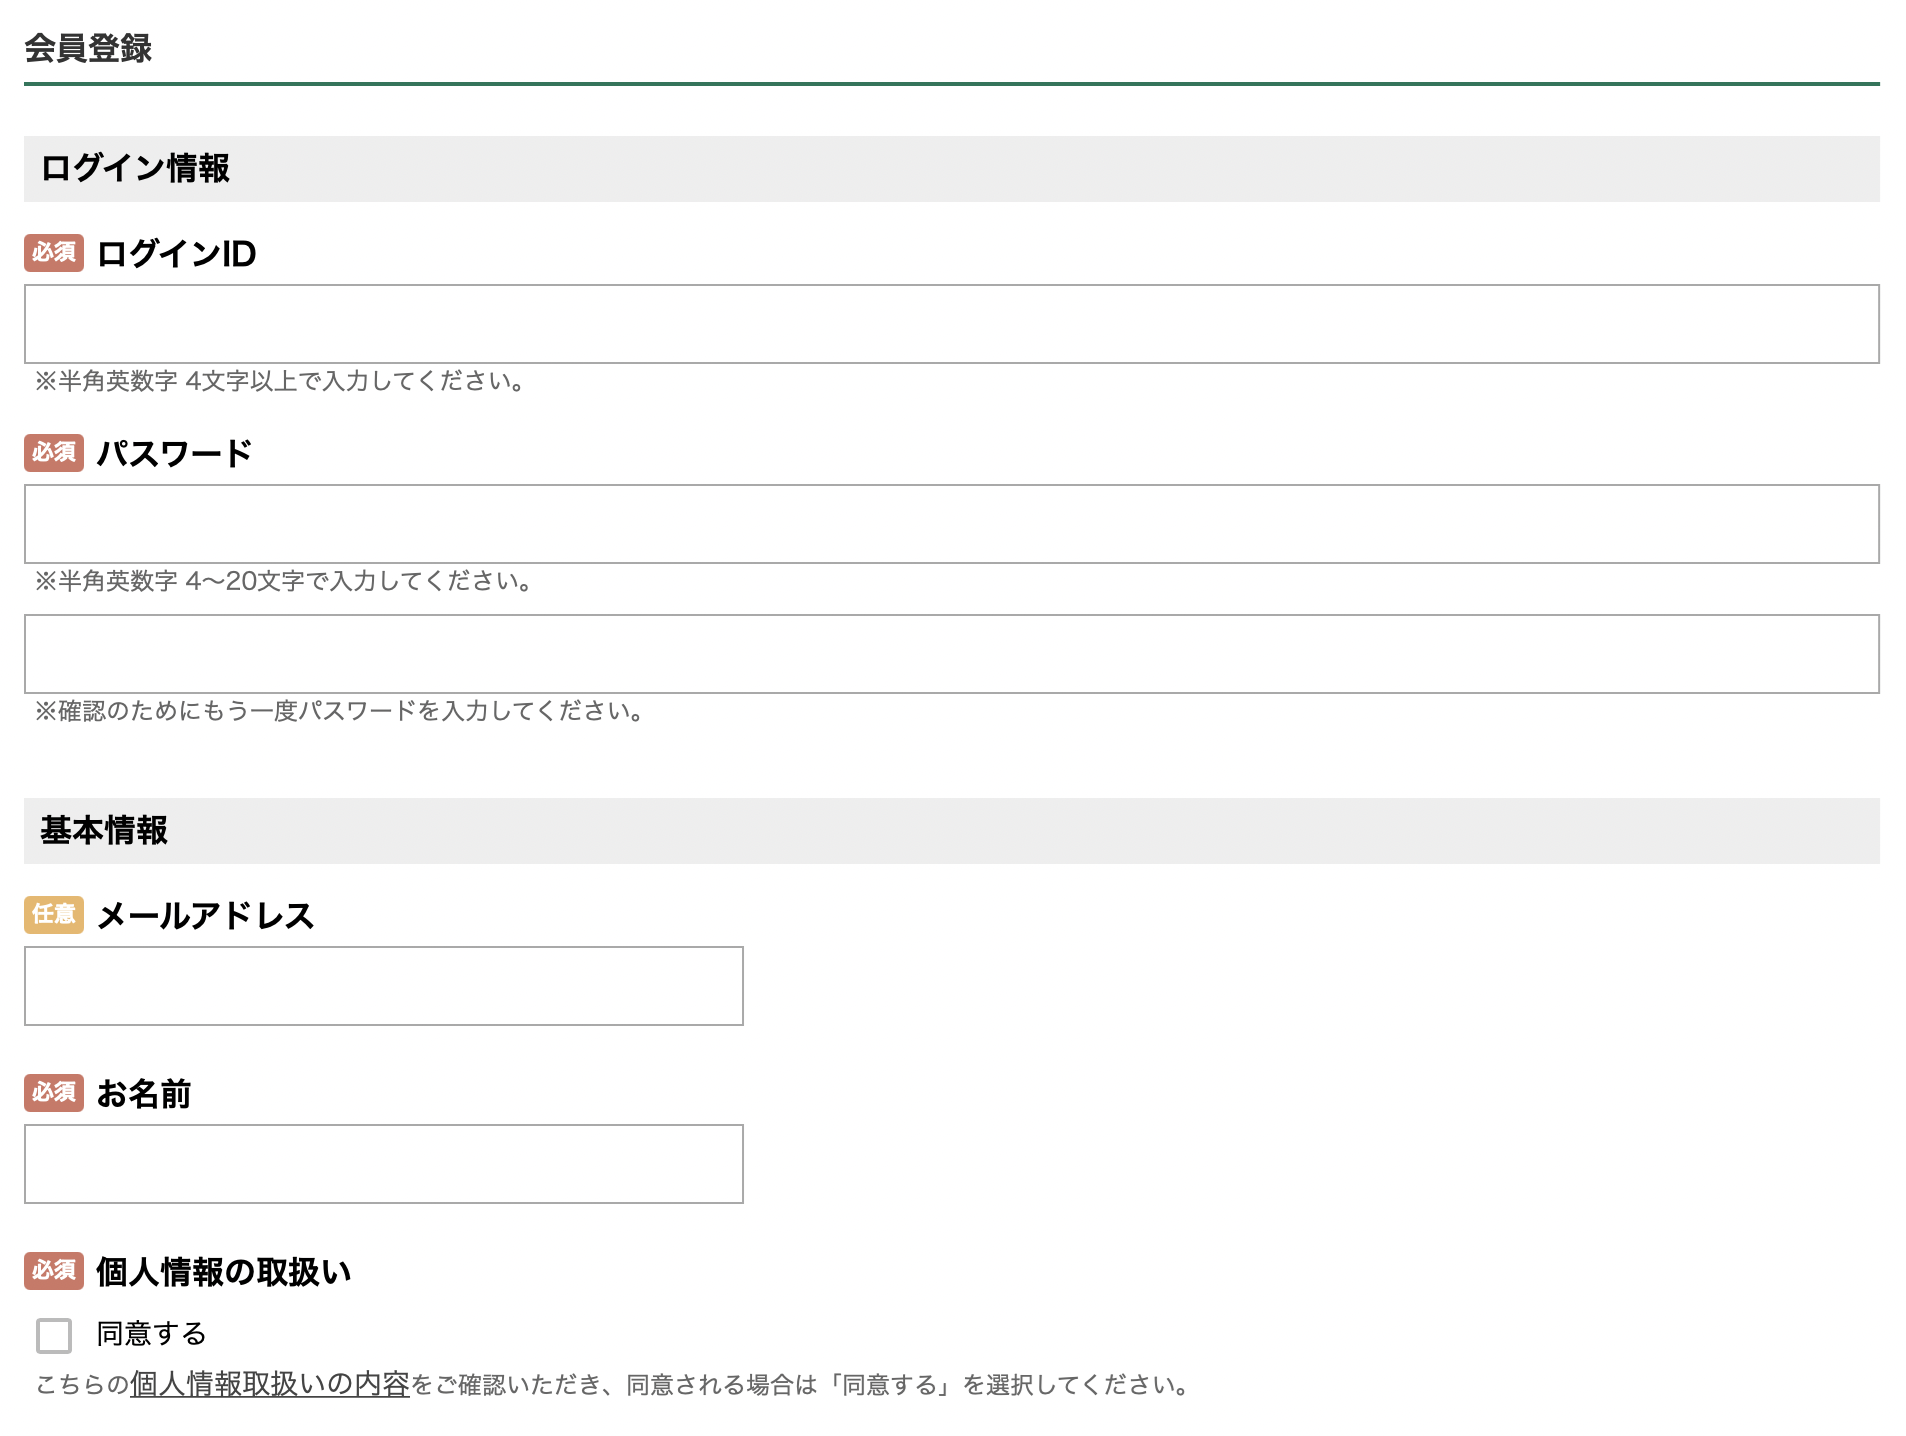Click the hint '※半角英数字 4文字以上で入力してください。'

(281, 381)
